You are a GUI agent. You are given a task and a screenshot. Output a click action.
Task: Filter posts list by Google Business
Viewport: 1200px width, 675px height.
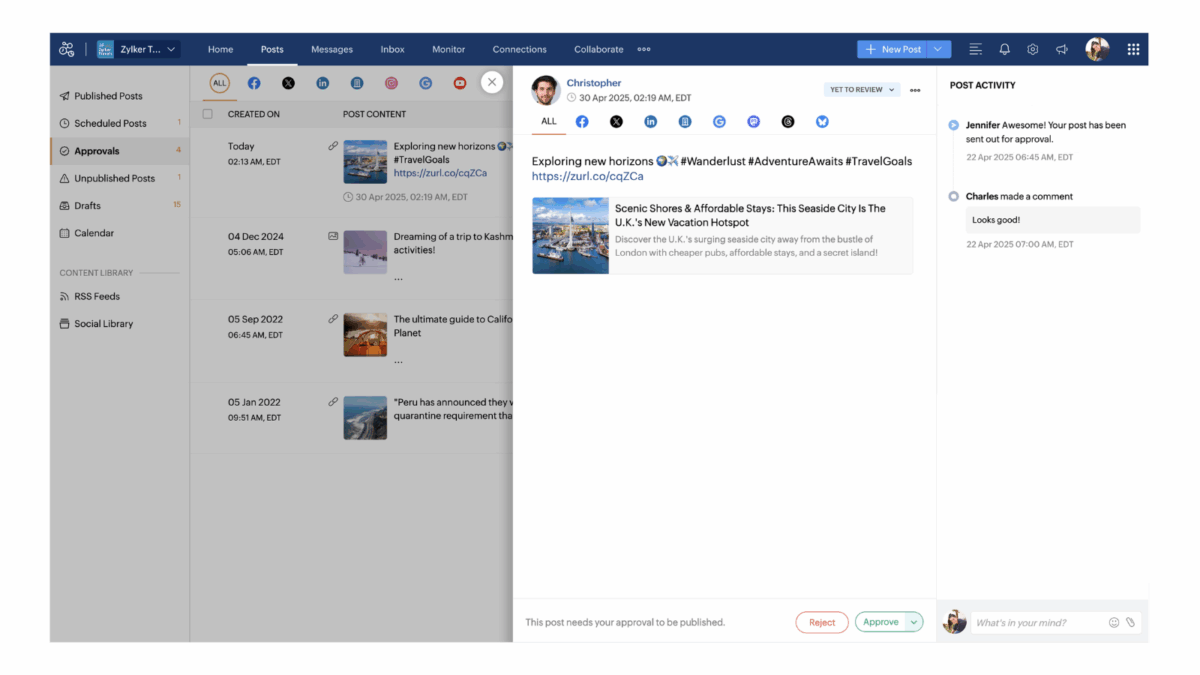click(425, 83)
